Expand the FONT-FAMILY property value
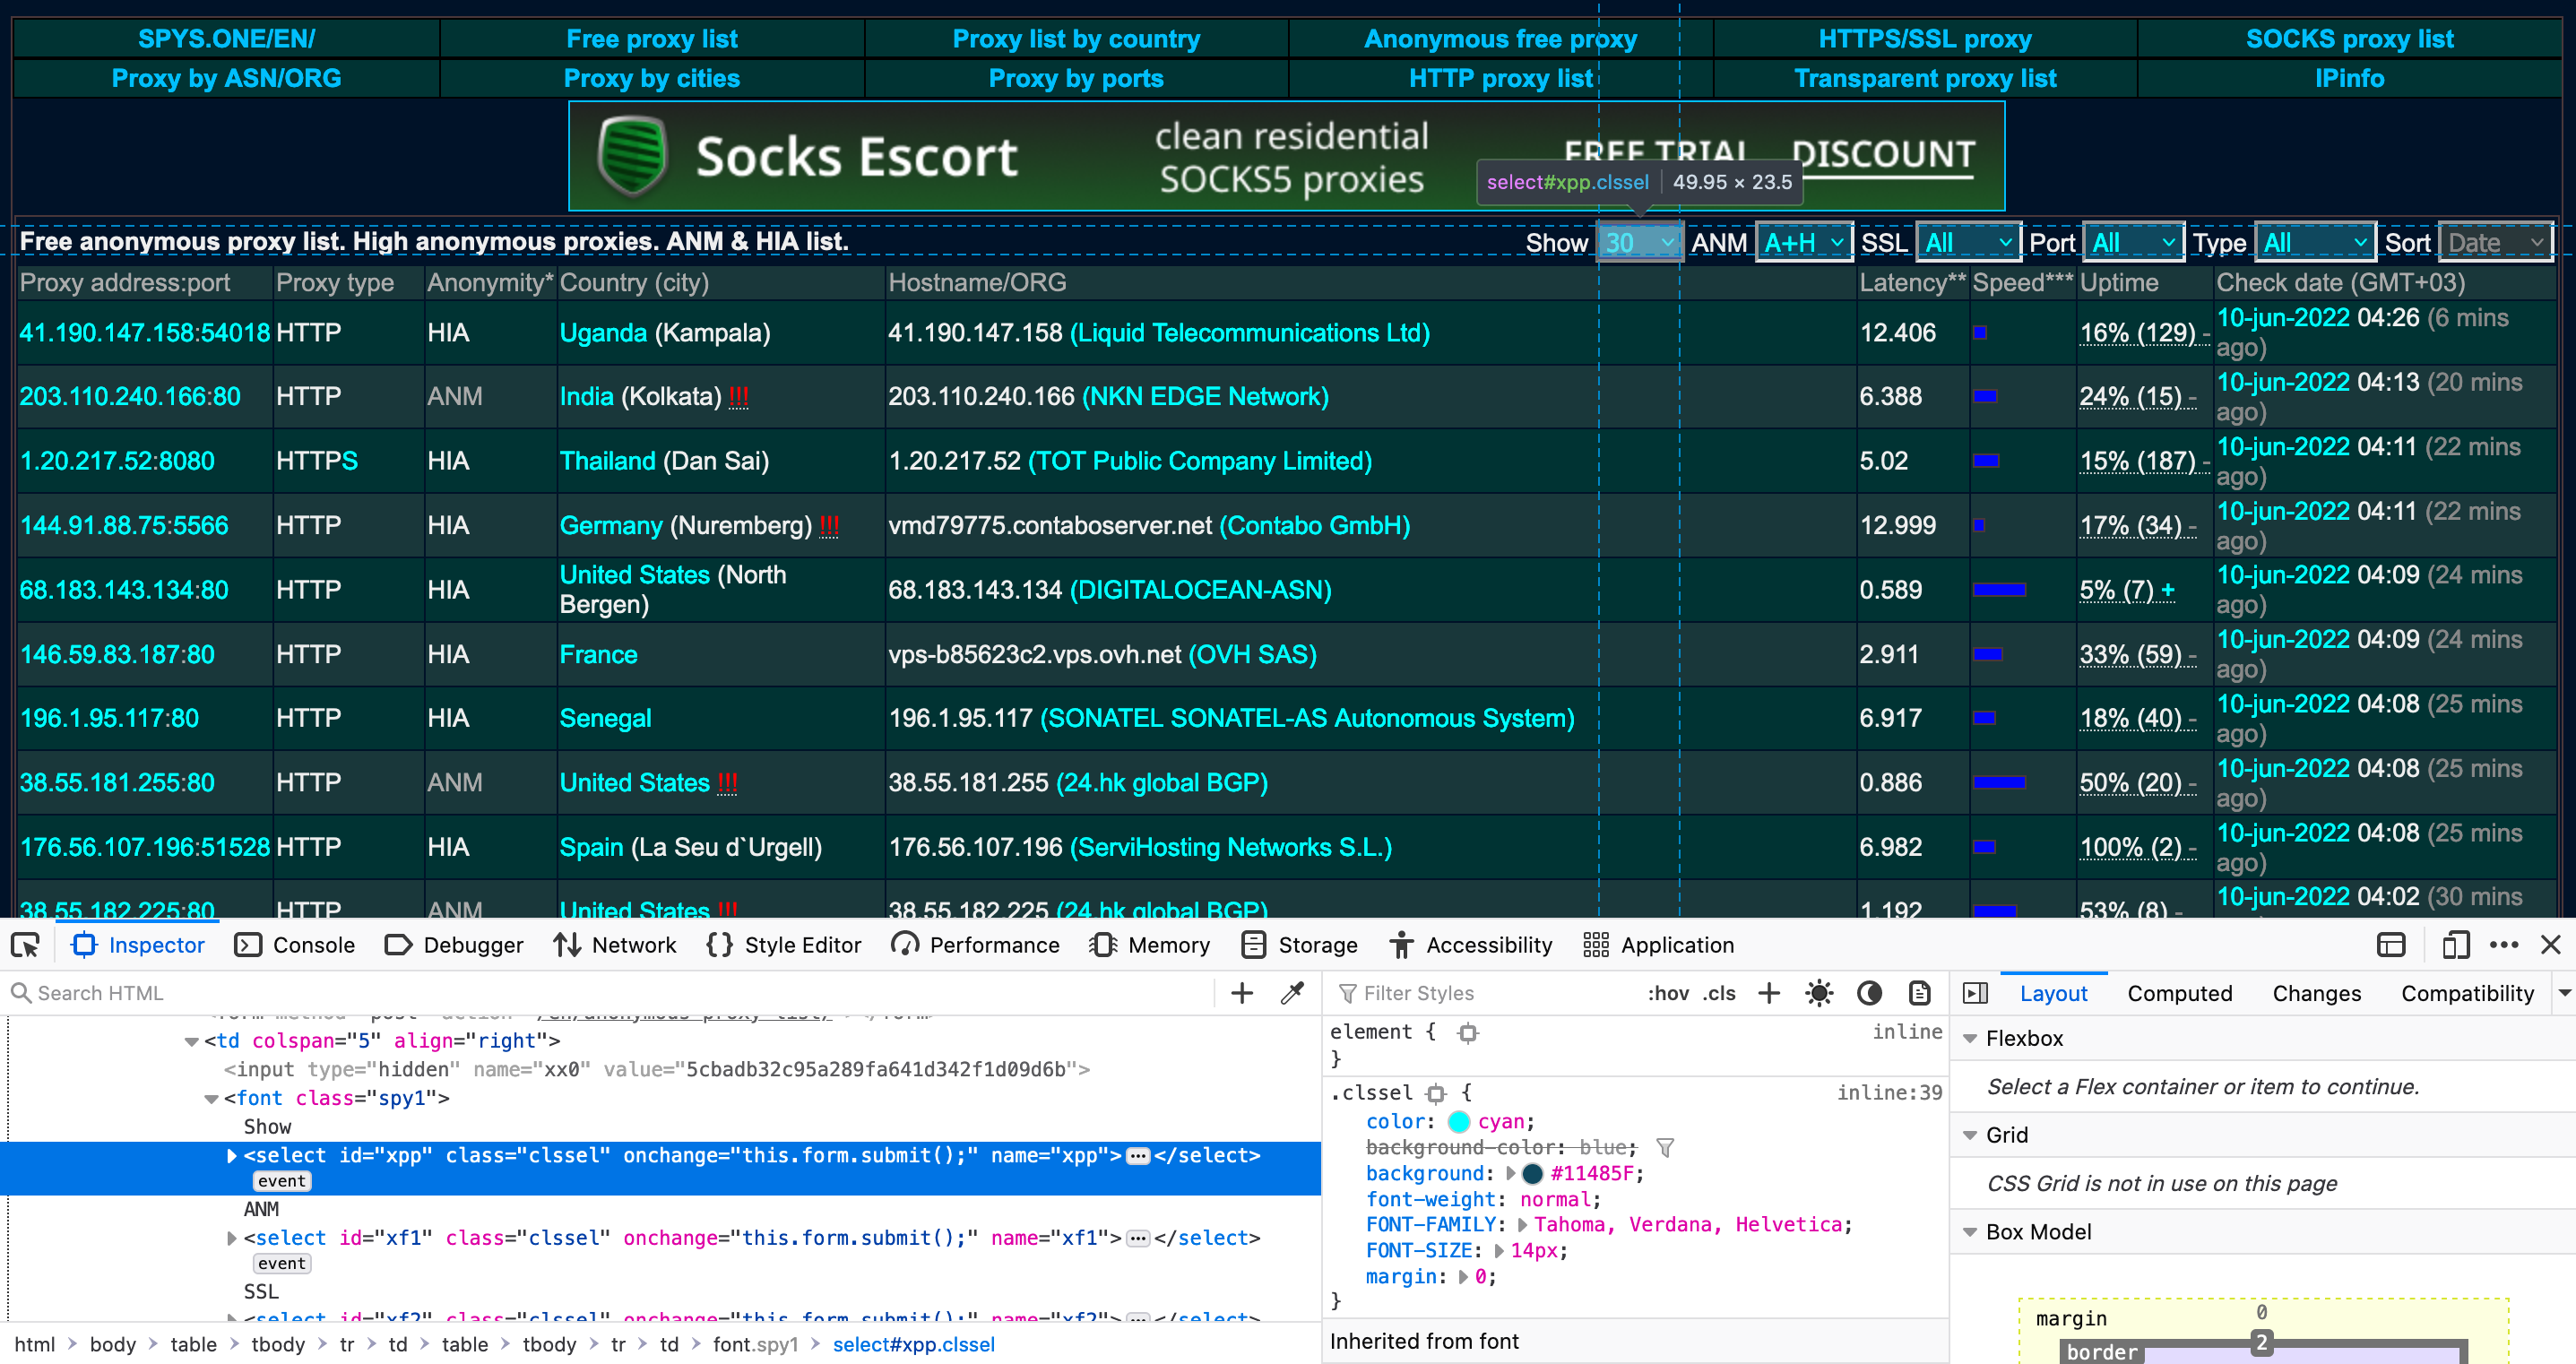 tap(1522, 1225)
